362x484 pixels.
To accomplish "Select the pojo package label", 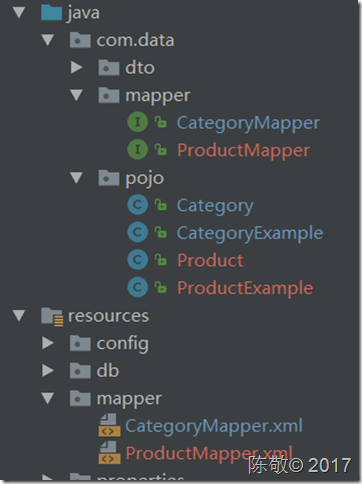I will [145, 179].
